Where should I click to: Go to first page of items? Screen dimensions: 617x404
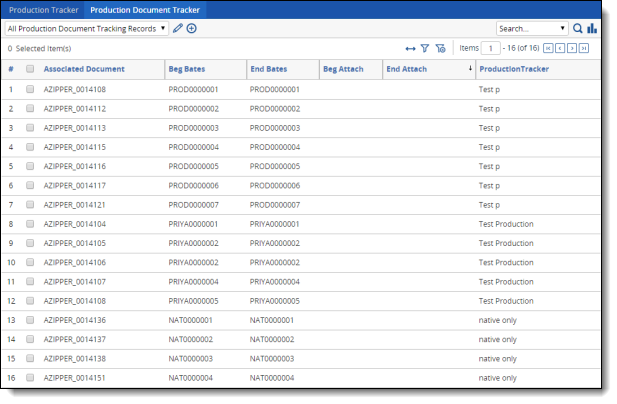(548, 48)
